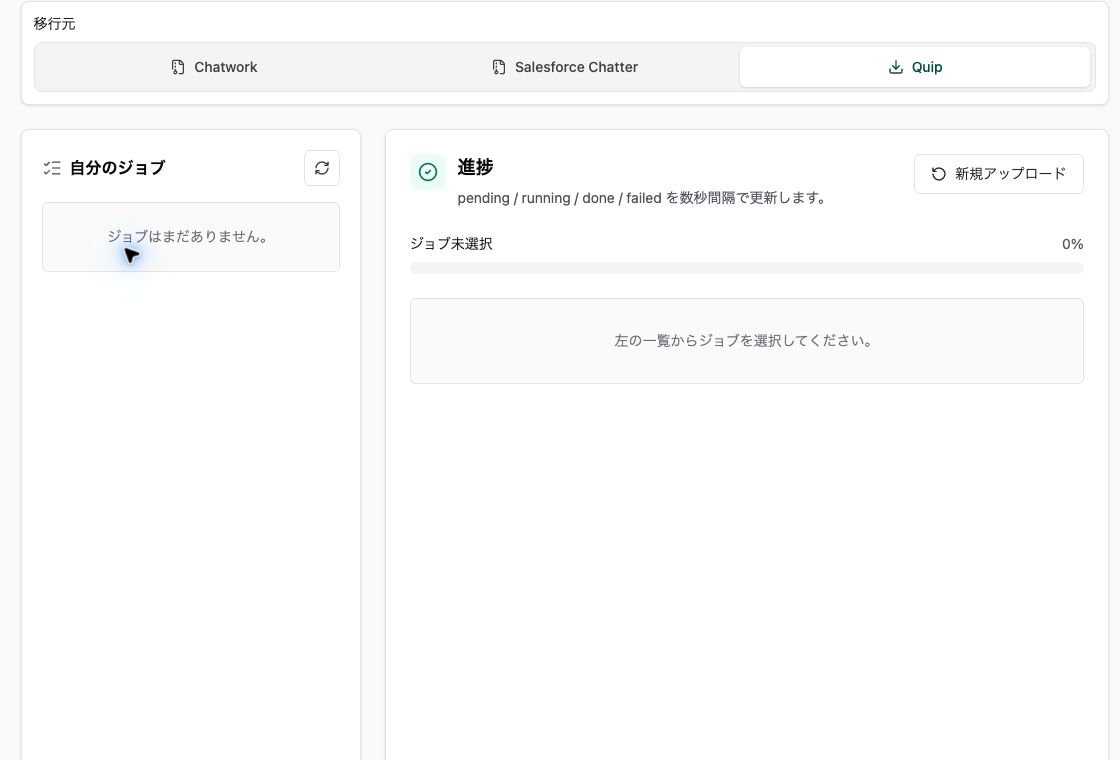Switch to the Chatwork source tab
The width and height of the screenshot is (1120, 760).
point(214,67)
